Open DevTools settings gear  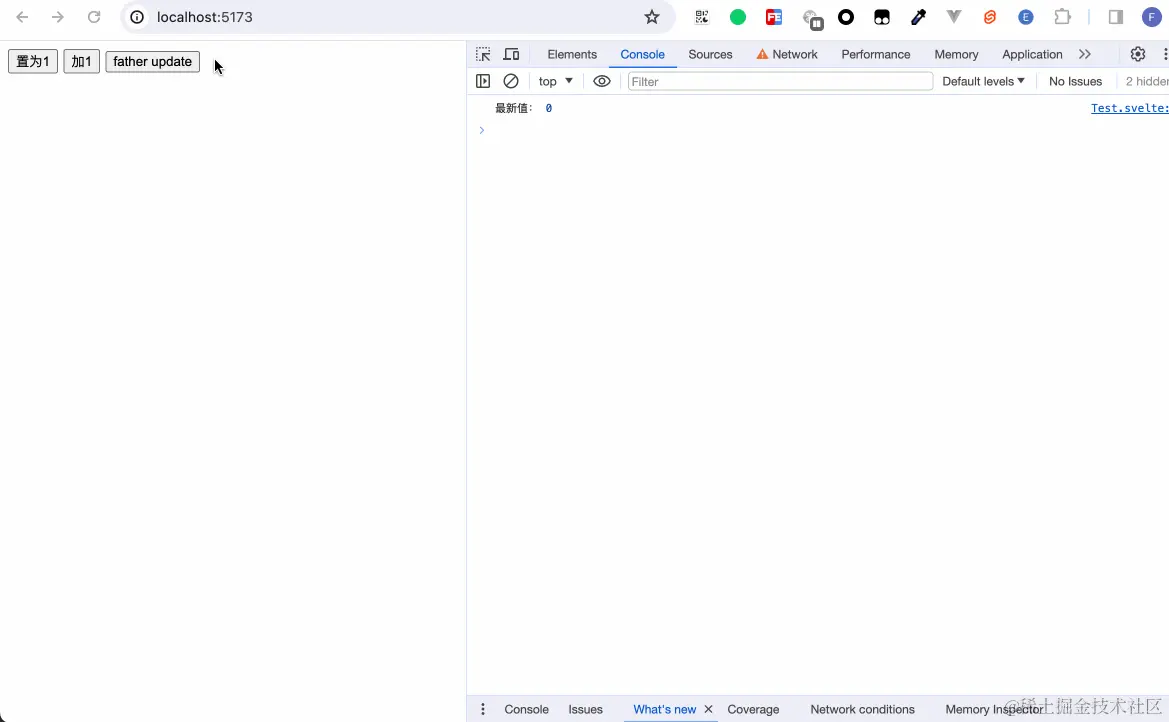(x=1138, y=54)
